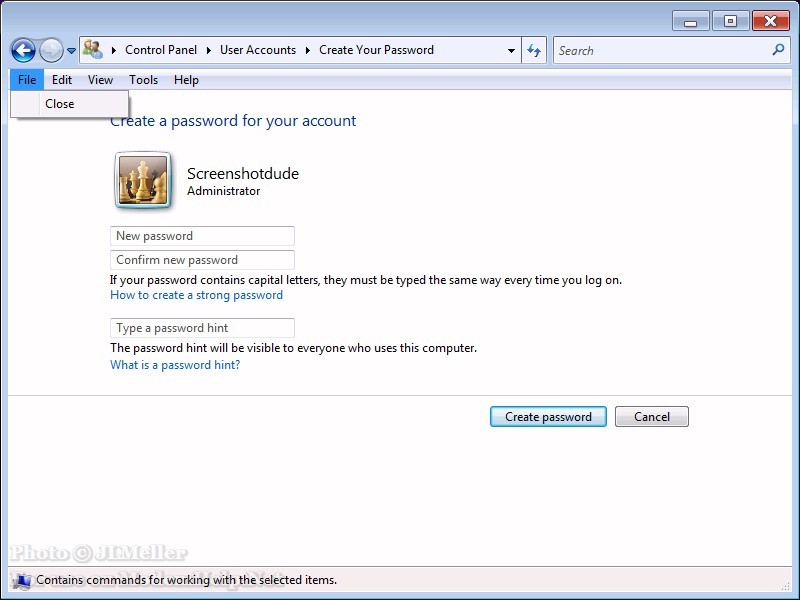Open What is a password hint link
This screenshot has height=600, width=800.
coord(175,365)
